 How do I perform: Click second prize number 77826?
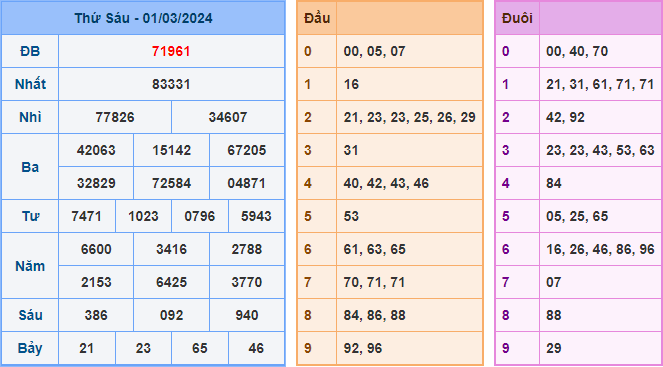coord(115,117)
